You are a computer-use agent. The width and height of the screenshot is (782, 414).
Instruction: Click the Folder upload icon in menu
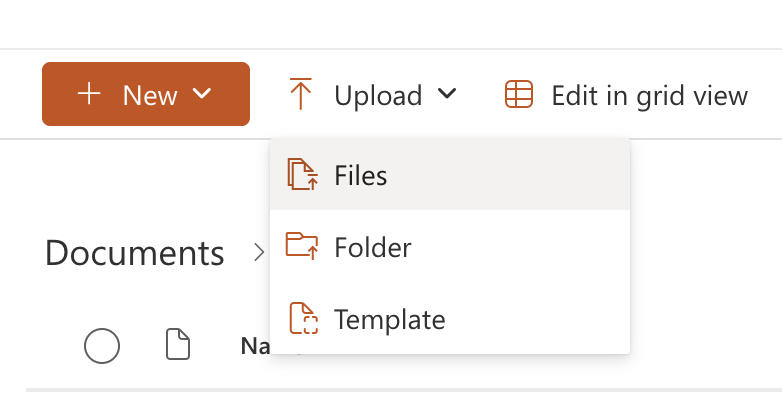pos(302,246)
